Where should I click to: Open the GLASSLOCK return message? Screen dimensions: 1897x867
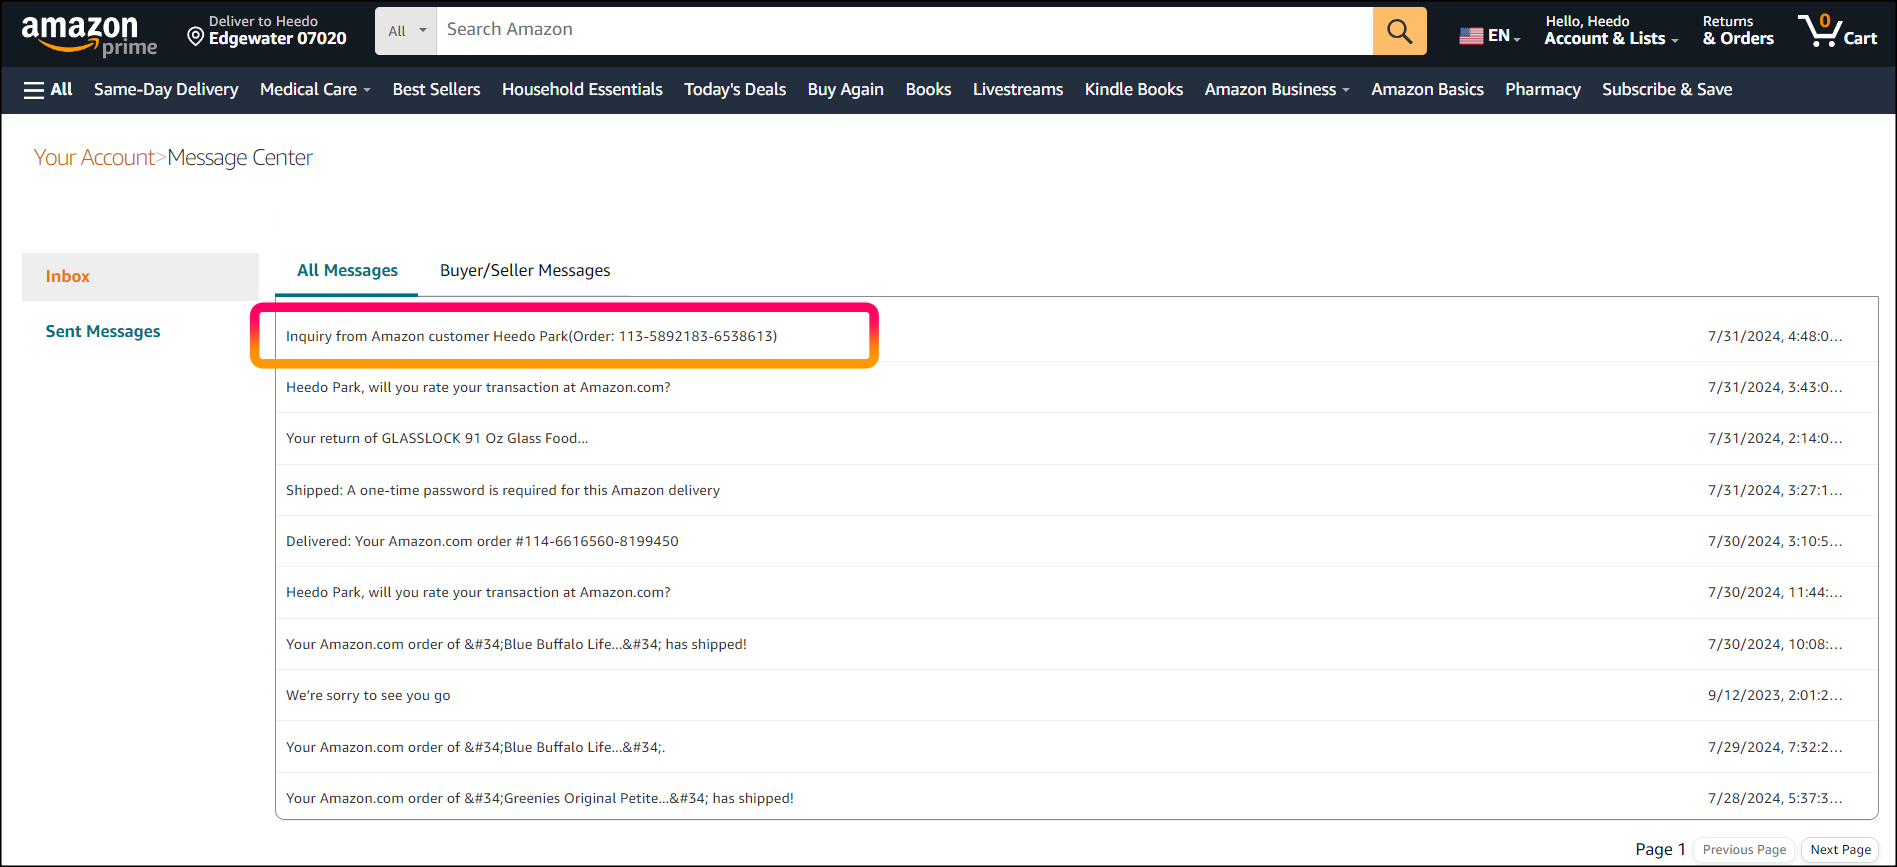tap(1076, 438)
